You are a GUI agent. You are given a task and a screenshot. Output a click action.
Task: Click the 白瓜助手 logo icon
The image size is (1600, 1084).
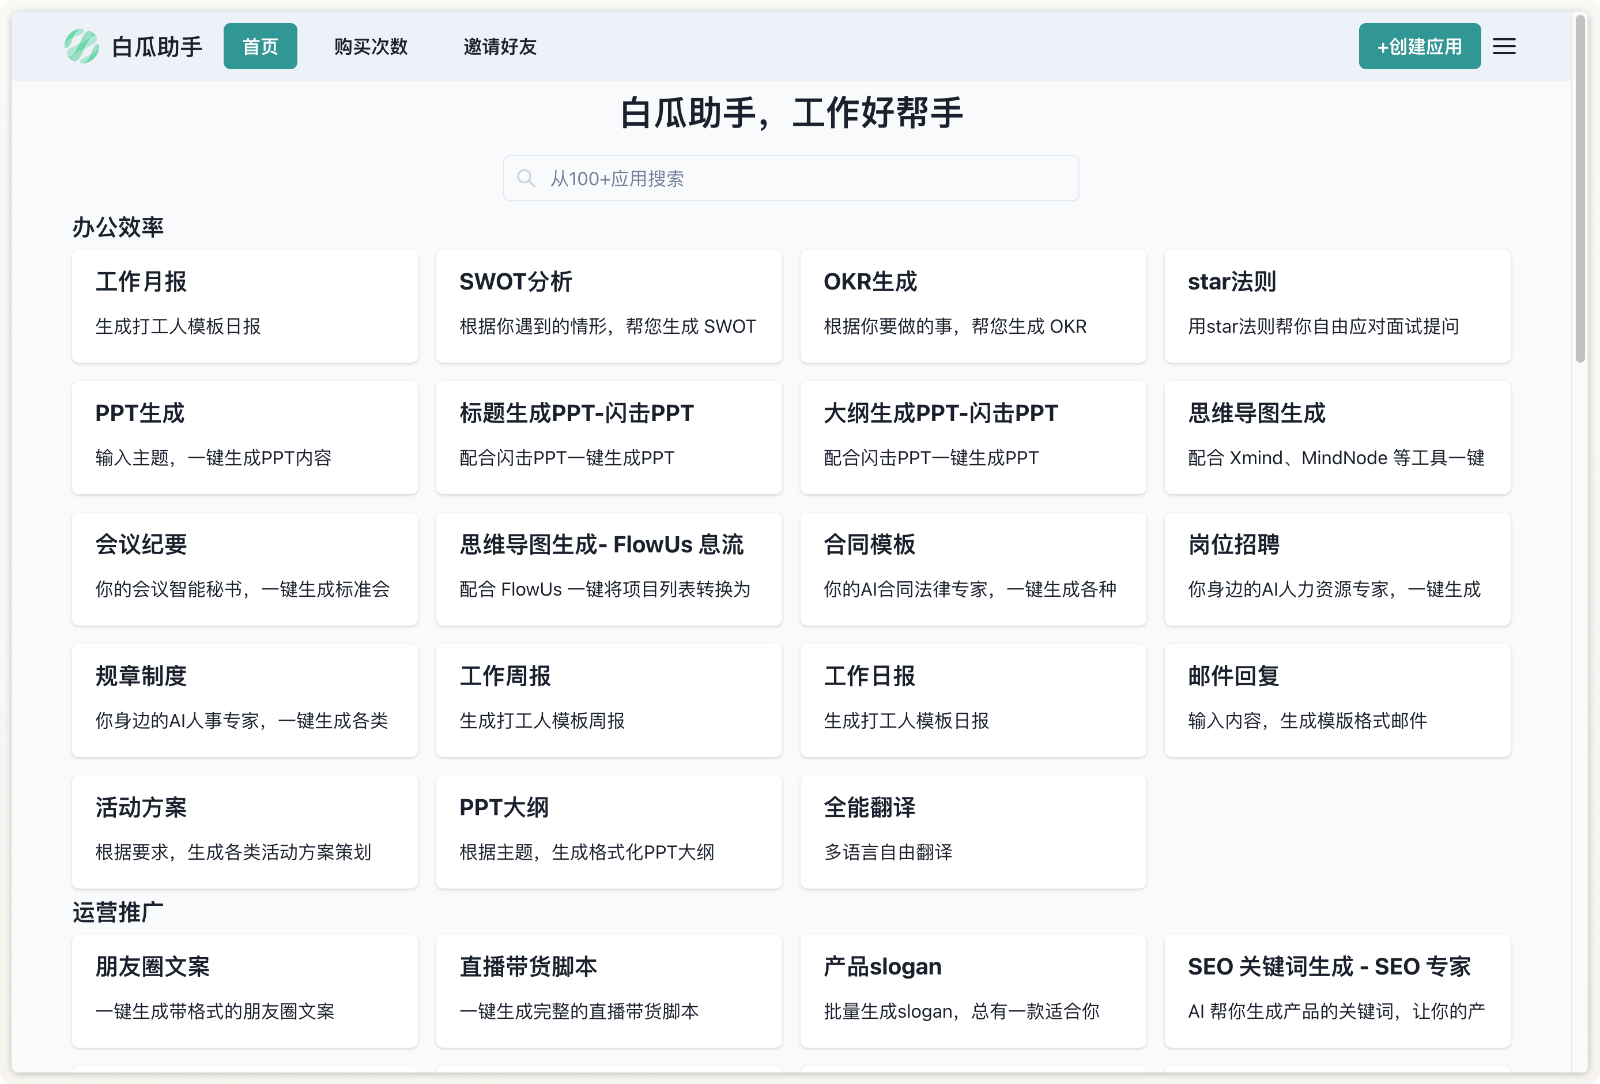83,45
